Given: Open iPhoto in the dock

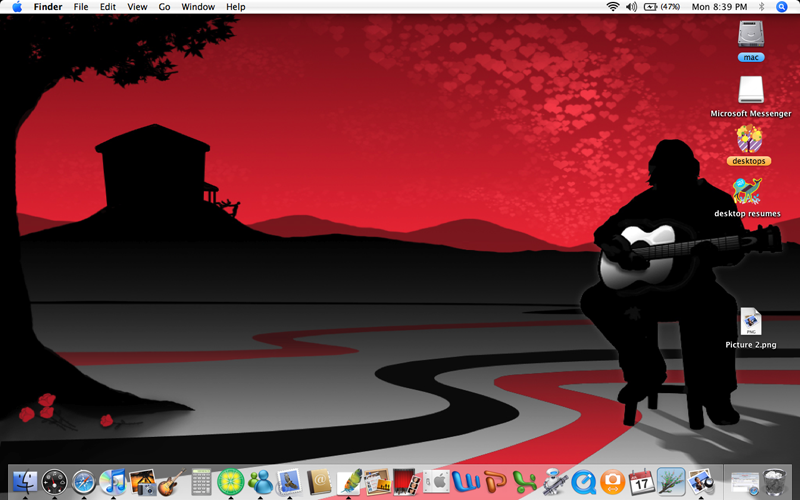Looking at the screenshot, I should click(142, 482).
